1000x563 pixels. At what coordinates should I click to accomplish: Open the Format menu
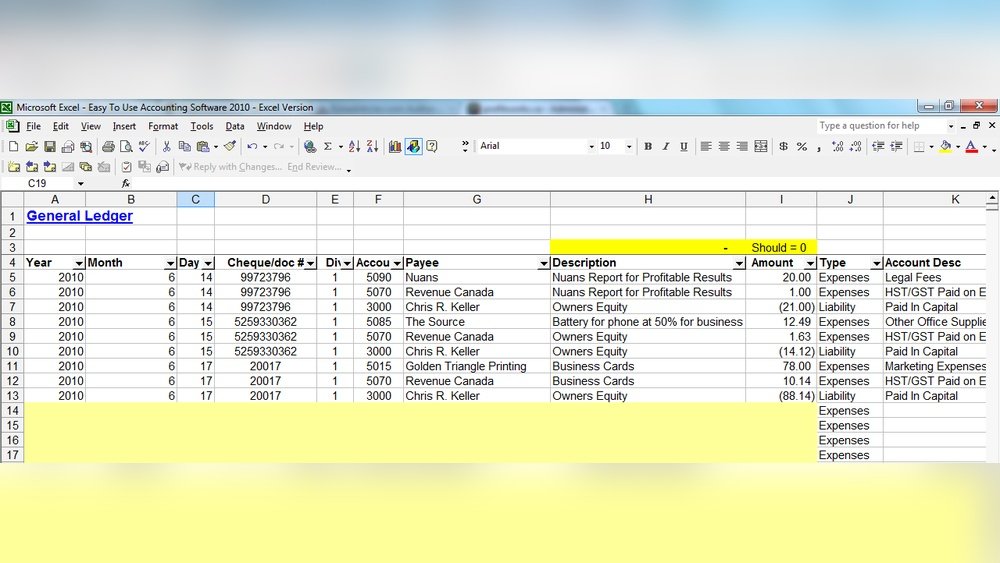pos(163,127)
